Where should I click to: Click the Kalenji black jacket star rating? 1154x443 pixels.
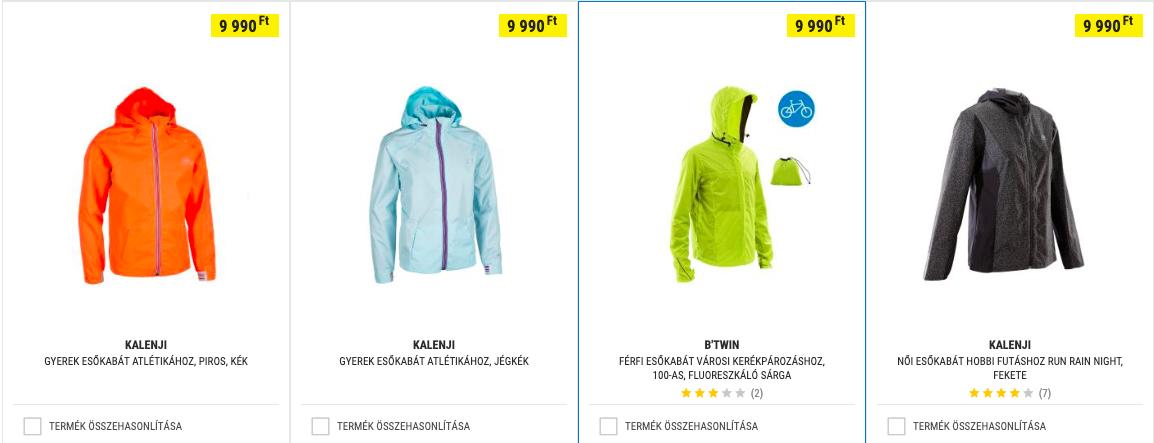[x=1001, y=394]
